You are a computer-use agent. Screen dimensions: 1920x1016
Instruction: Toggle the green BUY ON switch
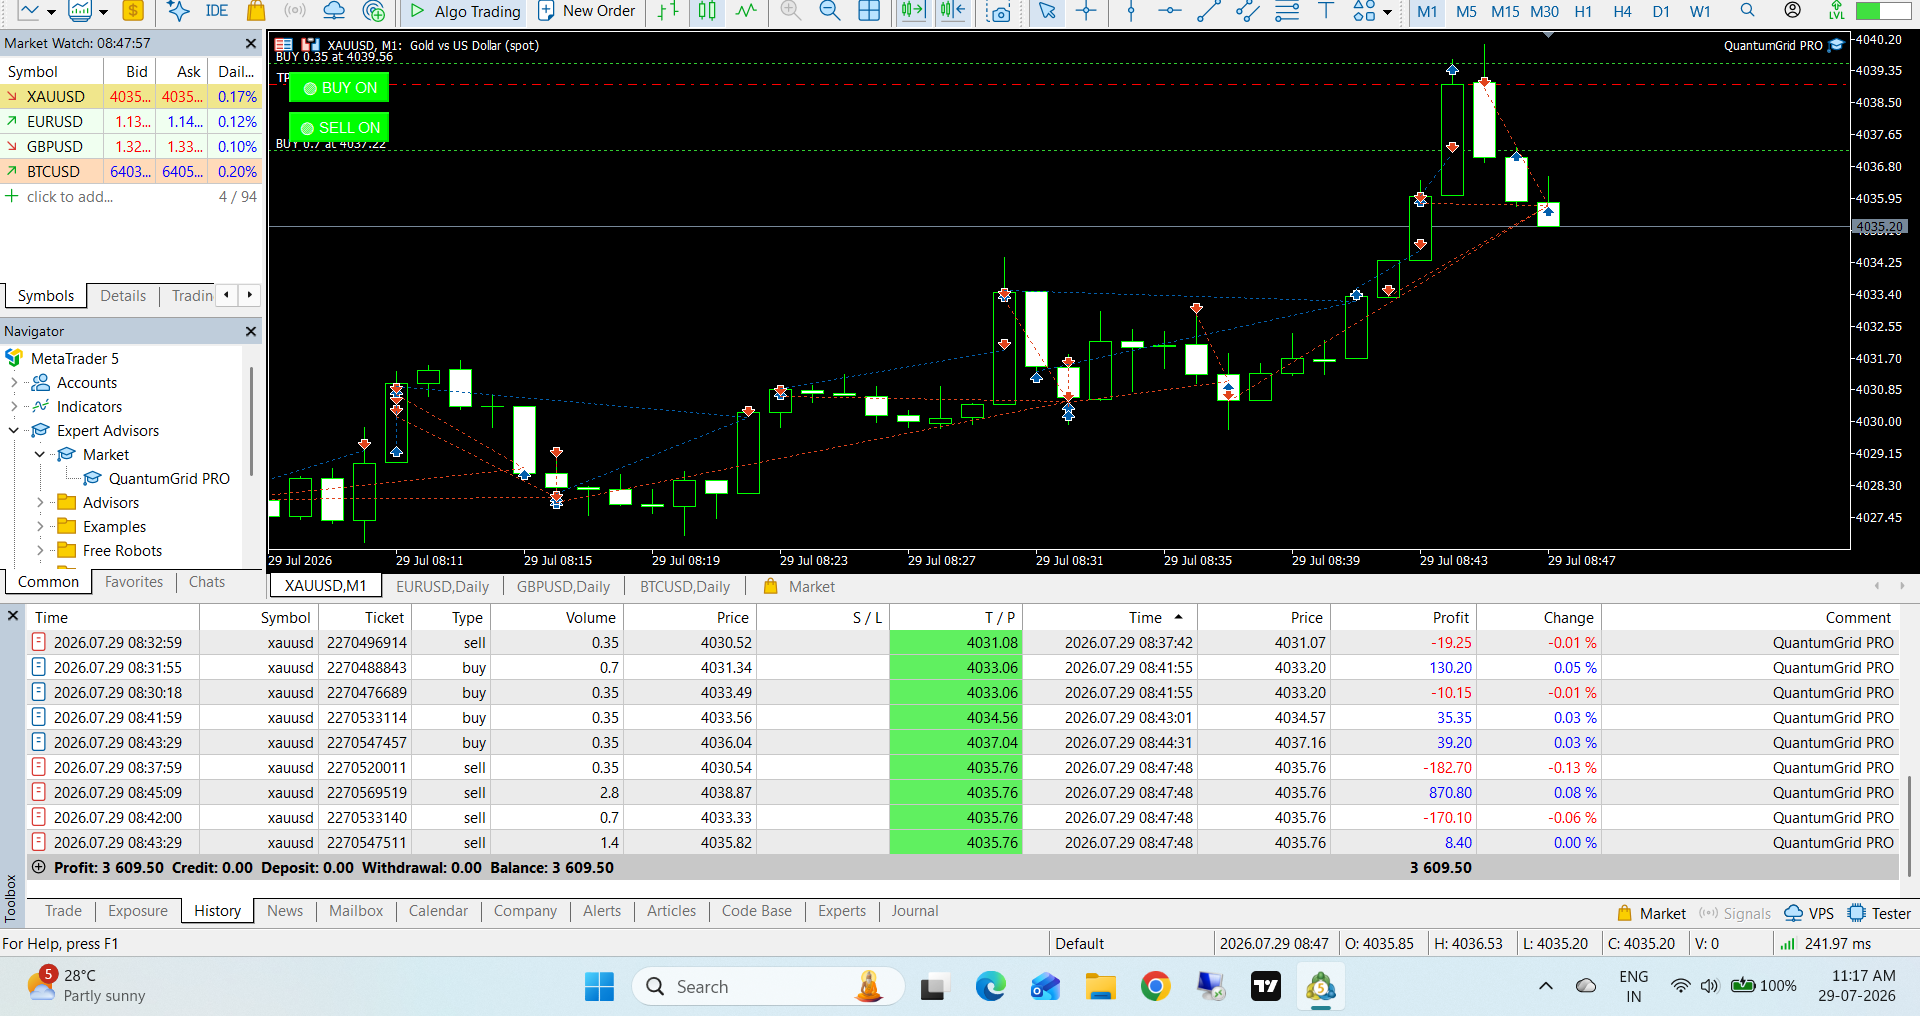tap(339, 88)
